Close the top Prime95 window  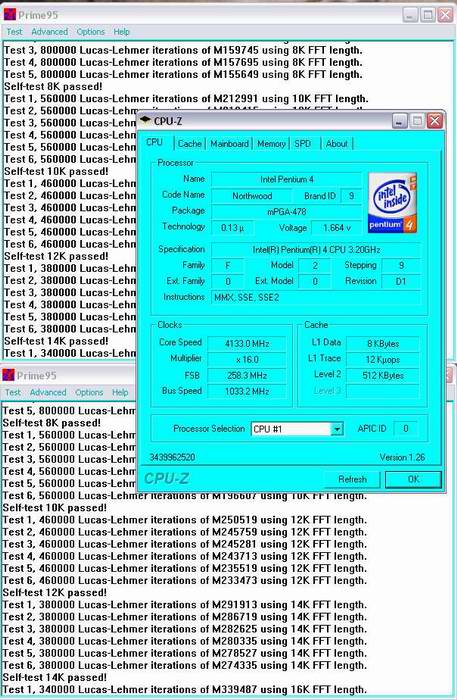445,15
